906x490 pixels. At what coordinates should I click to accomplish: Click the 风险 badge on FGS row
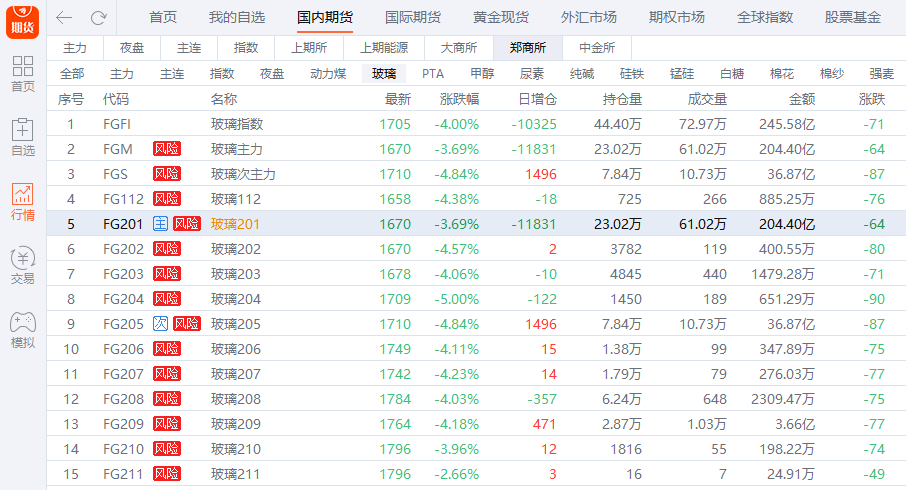pos(167,174)
